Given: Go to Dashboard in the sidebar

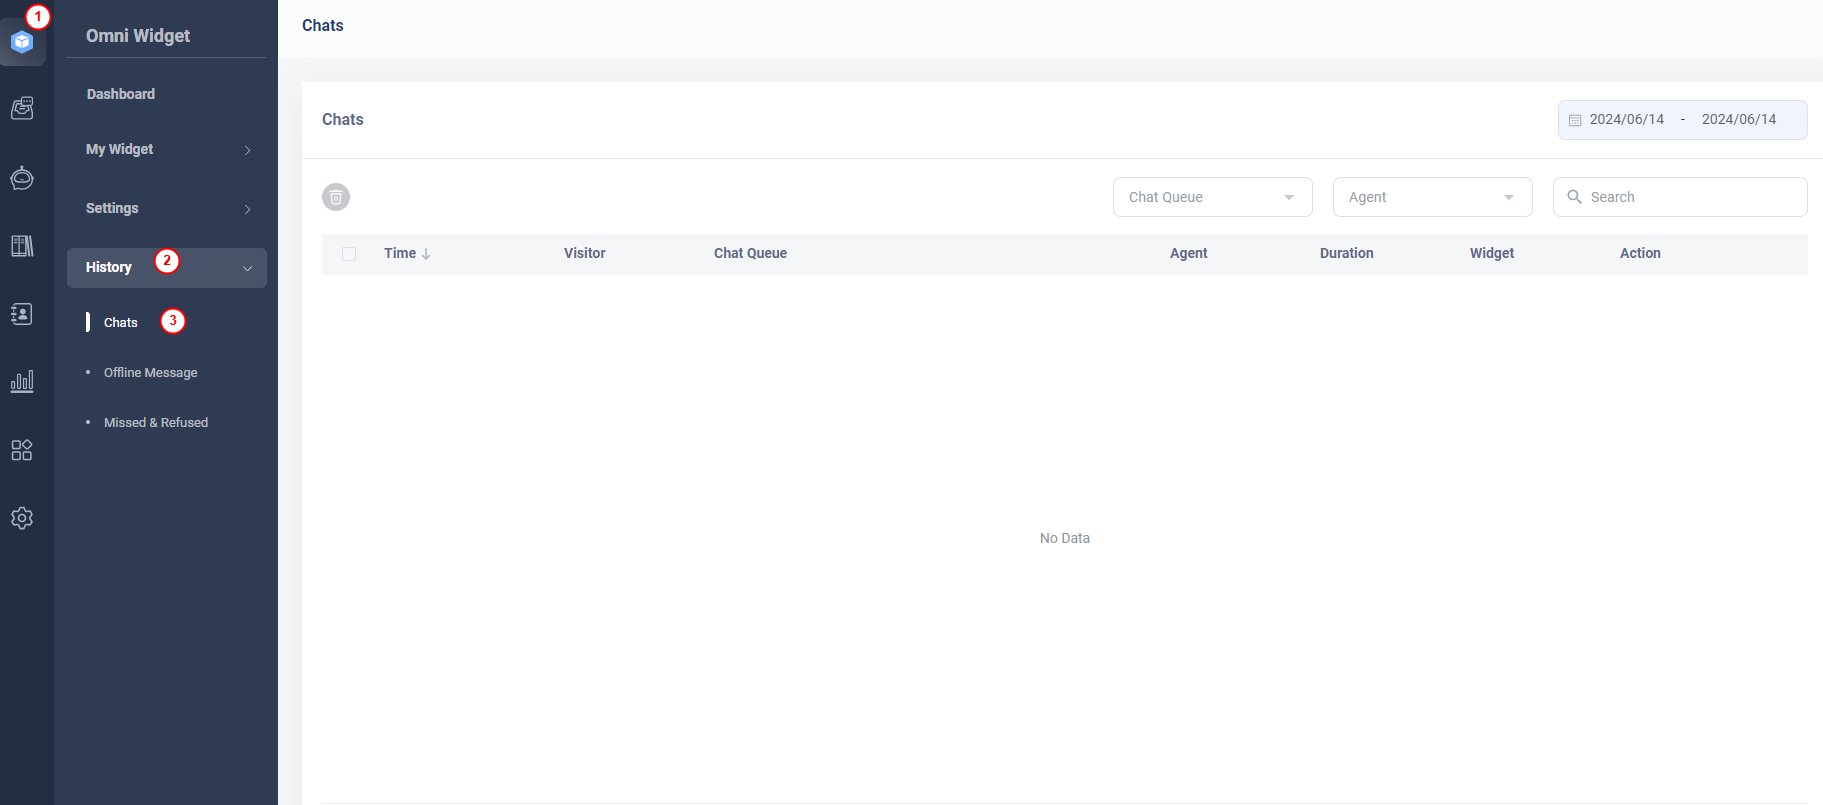Looking at the screenshot, I should [121, 94].
